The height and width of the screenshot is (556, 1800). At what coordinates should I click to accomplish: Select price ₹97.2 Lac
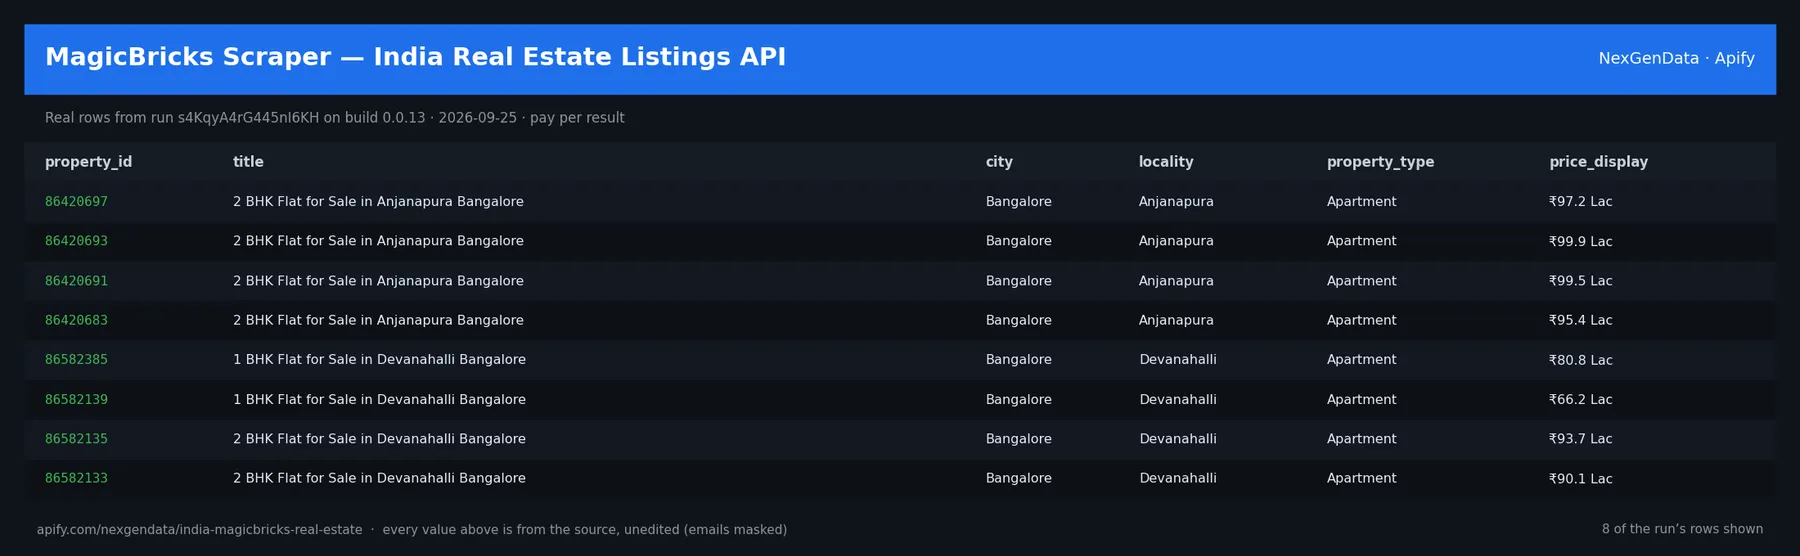tap(1580, 202)
